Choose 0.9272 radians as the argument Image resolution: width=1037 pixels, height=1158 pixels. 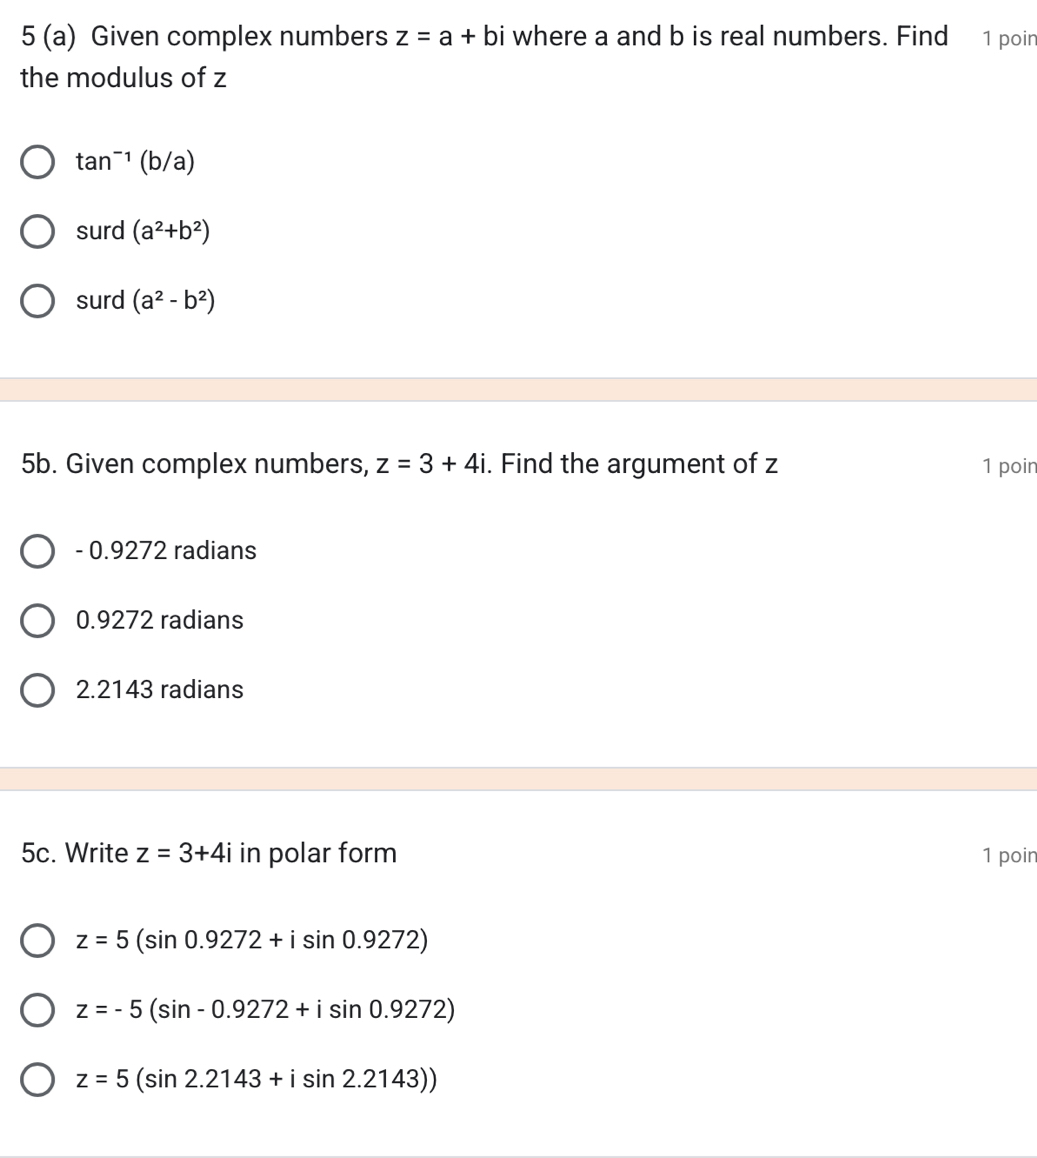pos(157,620)
